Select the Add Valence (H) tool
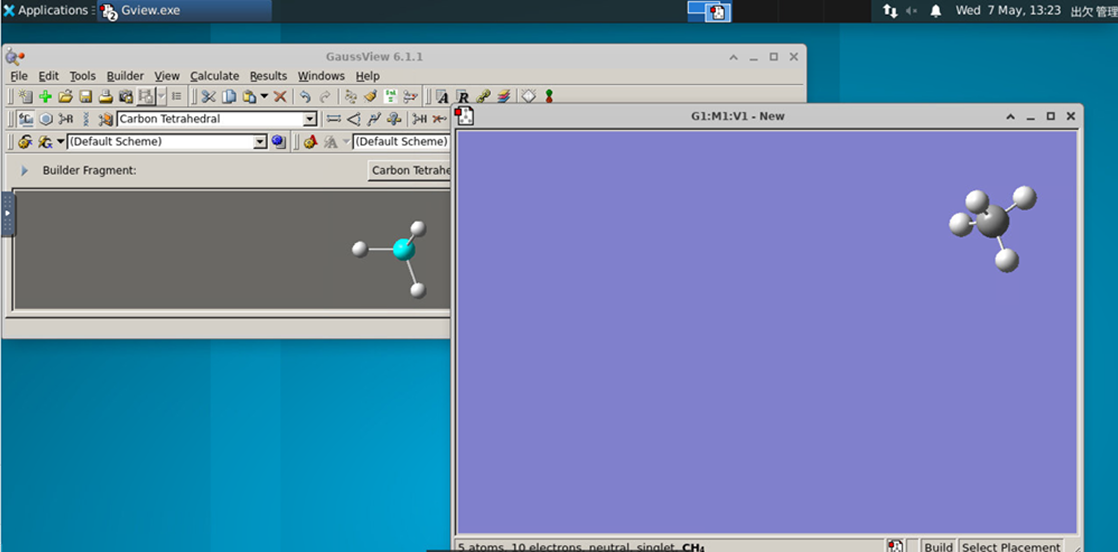Viewport: 1118px width, 552px height. click(x=420, y=119)
